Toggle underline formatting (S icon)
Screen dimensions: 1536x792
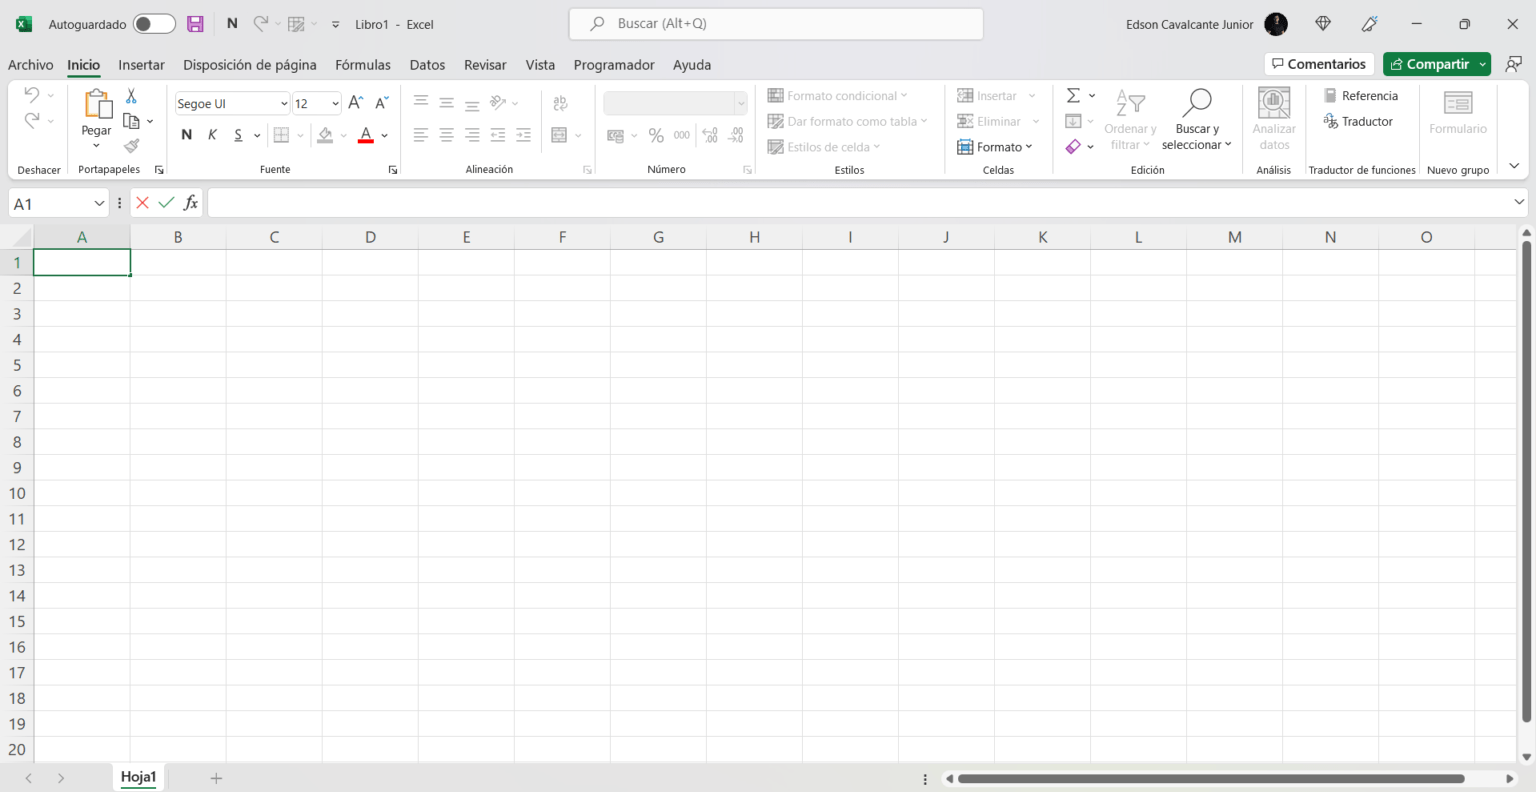(x=240, y=134)
